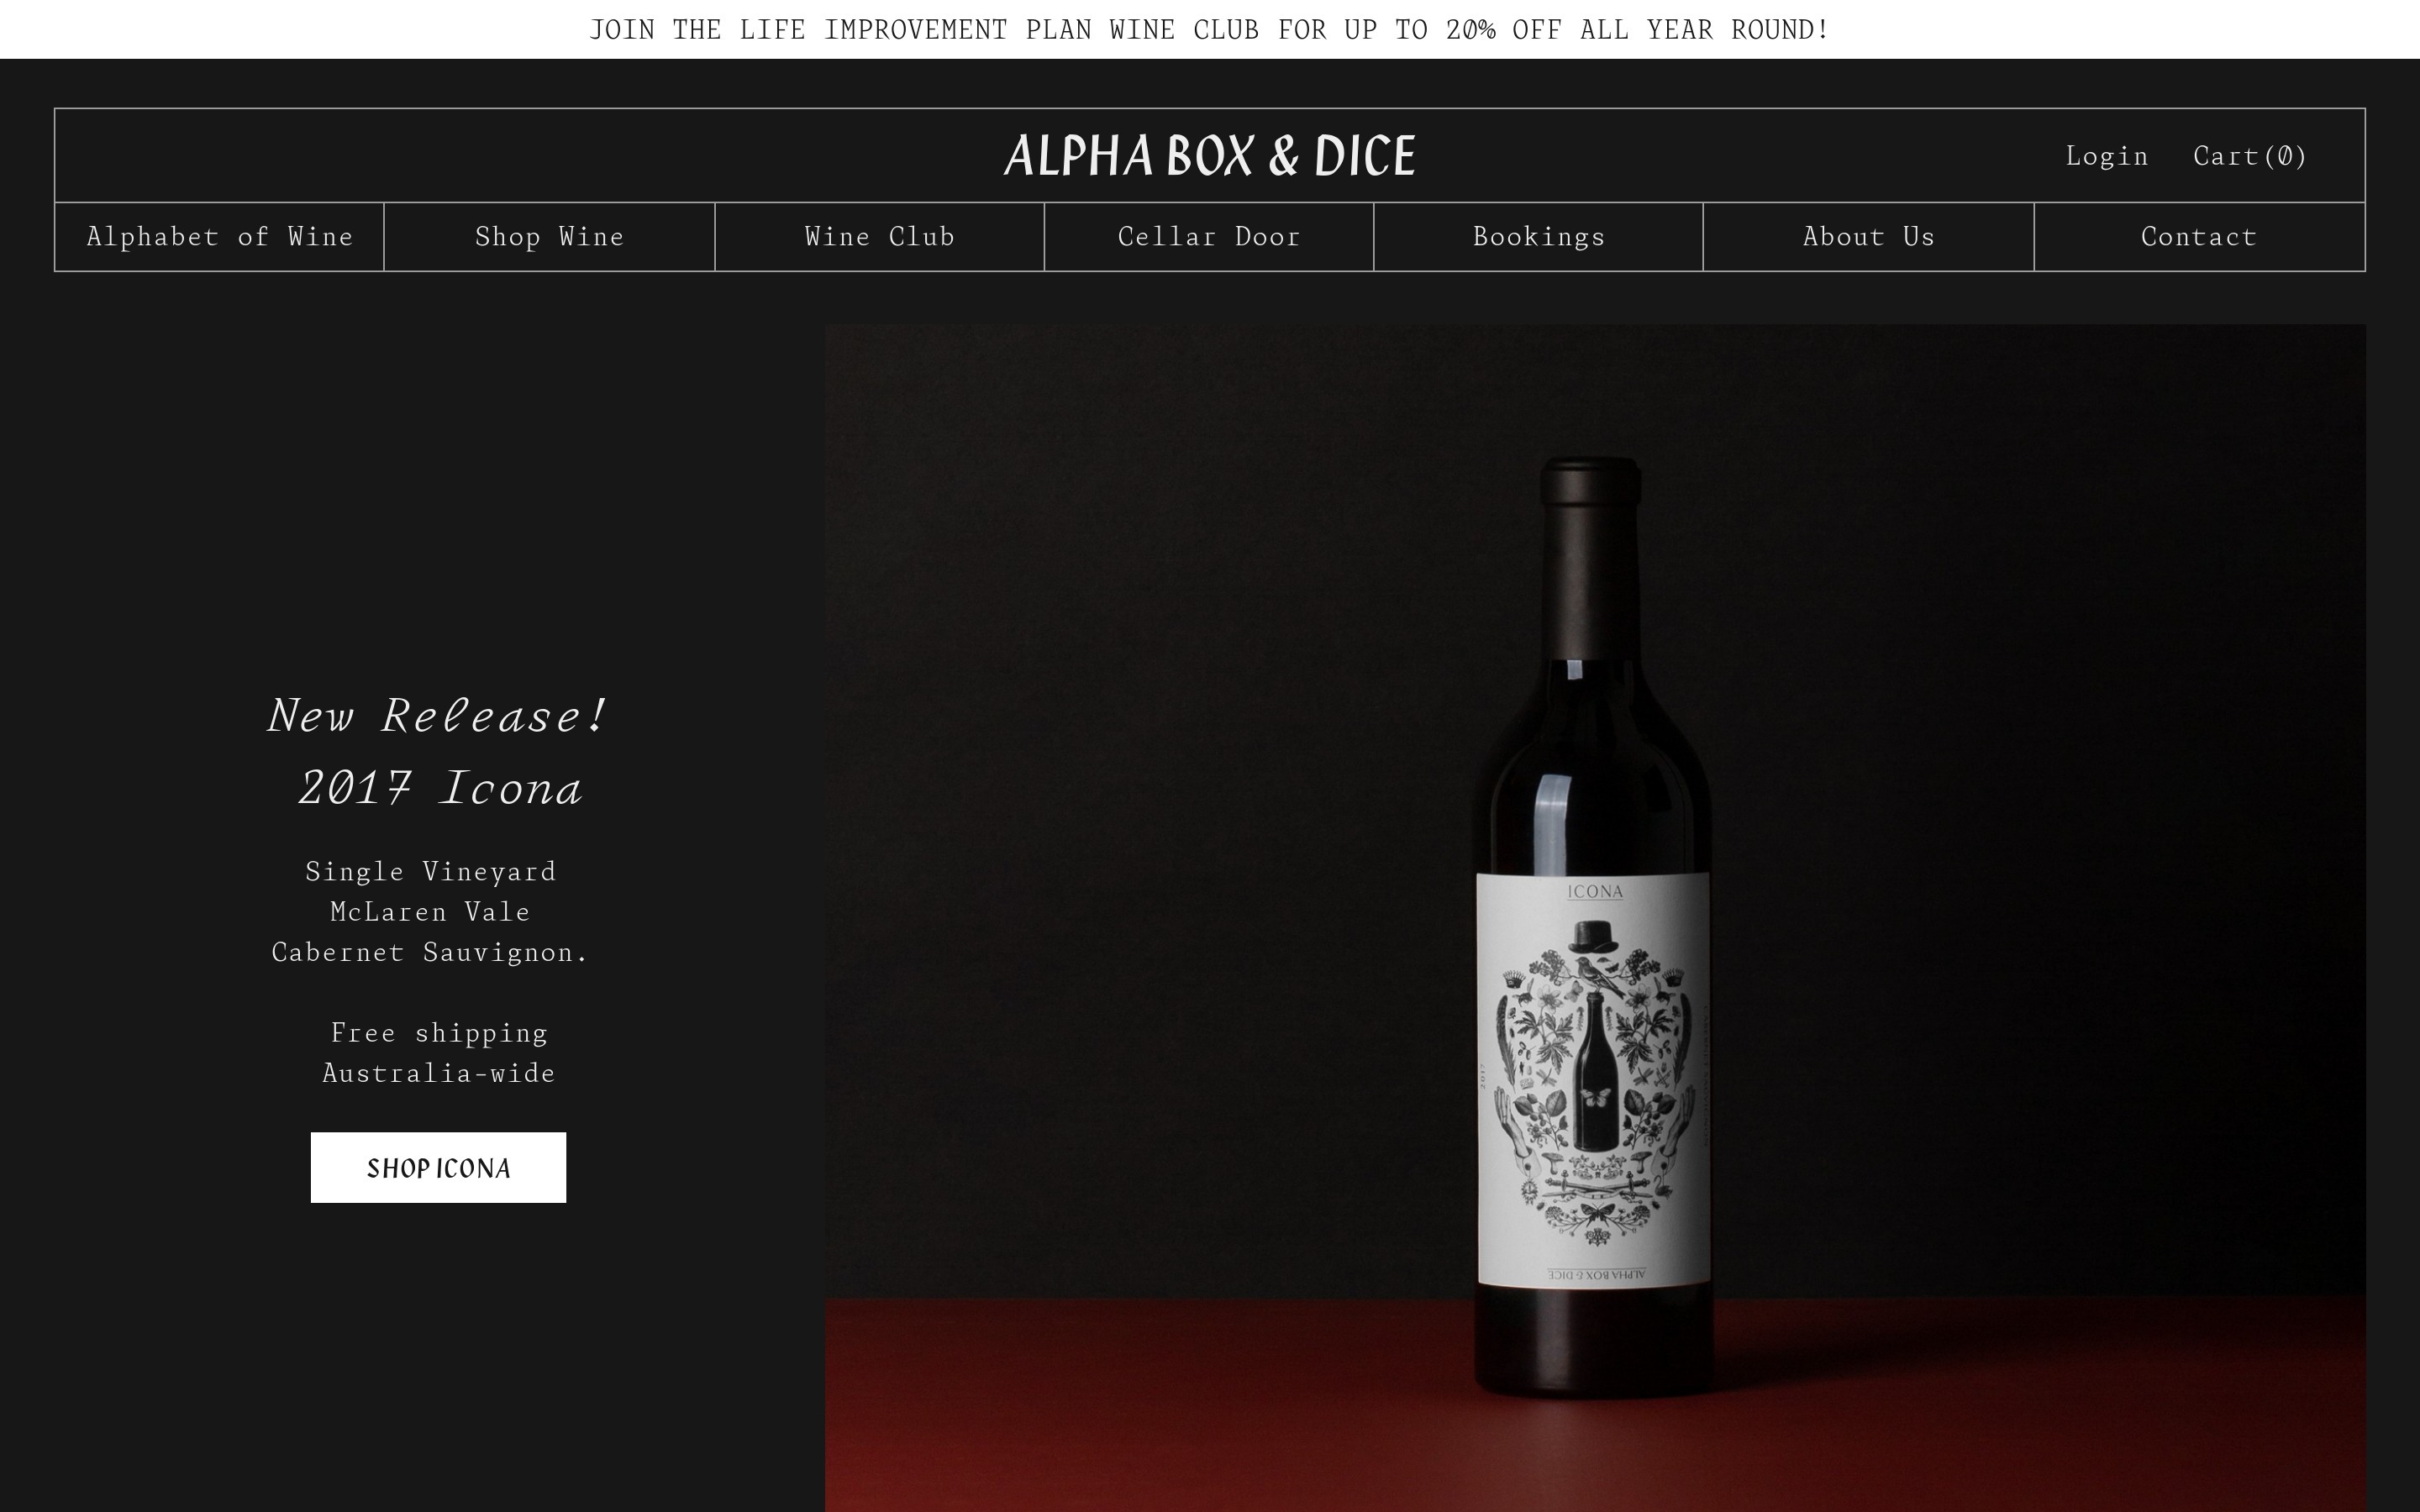Open the Contact page
This screenshot has width=2420, height=1512.
(2199, 236)
